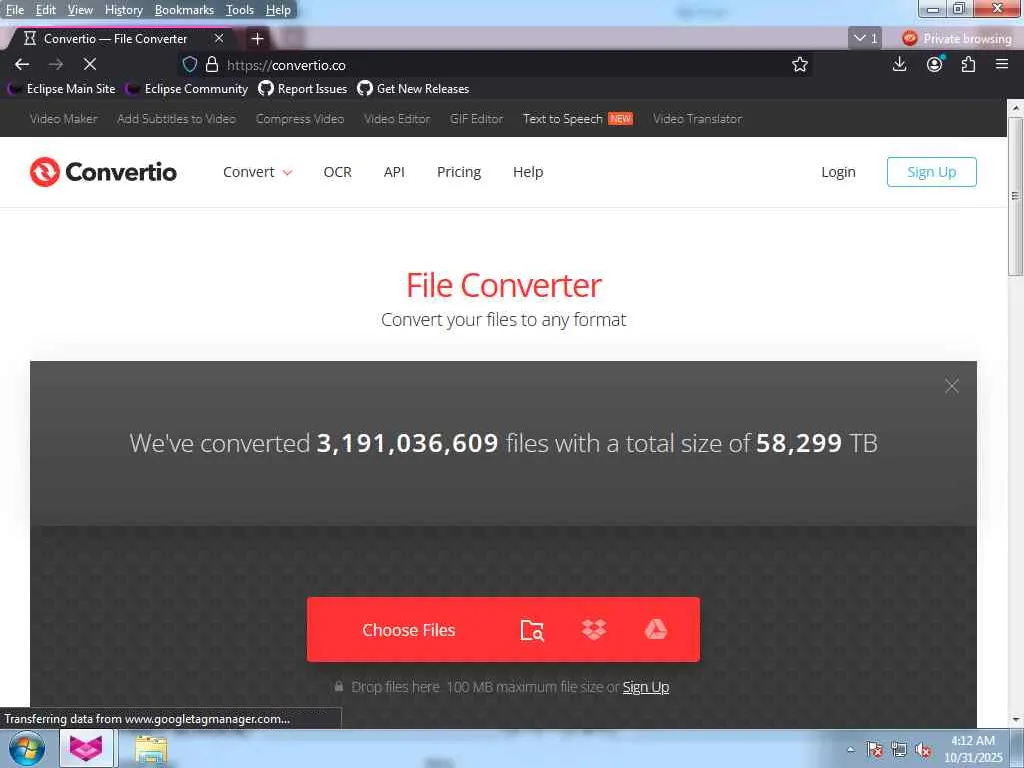This screenshot has width=1024, height=768.
Task: Browse local files with folder search icon
Action: pyautogui.click(x=532, y=630)
